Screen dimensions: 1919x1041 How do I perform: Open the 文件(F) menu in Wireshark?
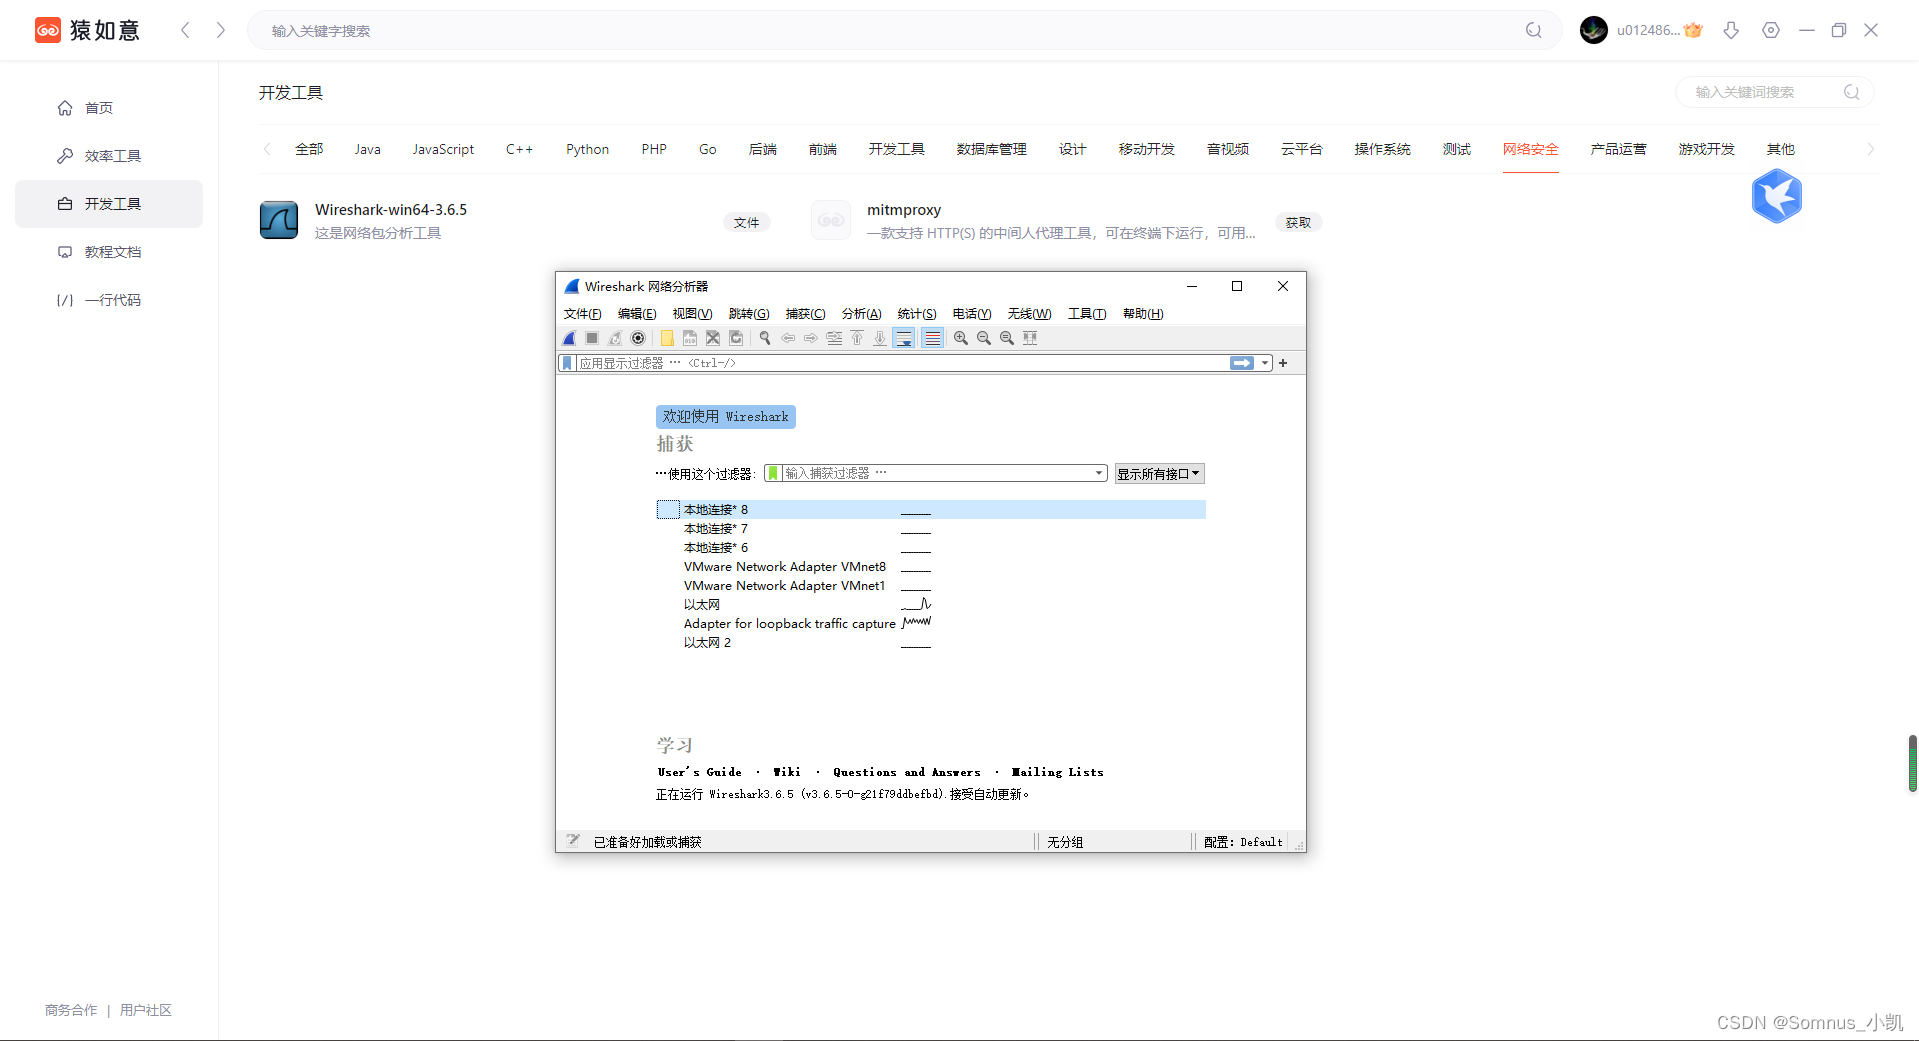(x=582, y=314)
